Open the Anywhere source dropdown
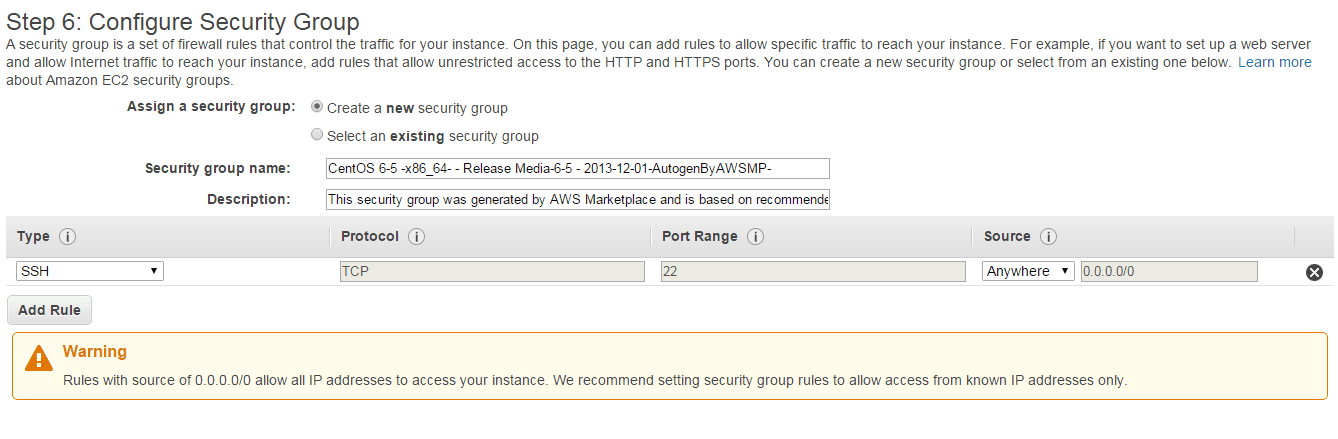 (x=1028, y=271)
